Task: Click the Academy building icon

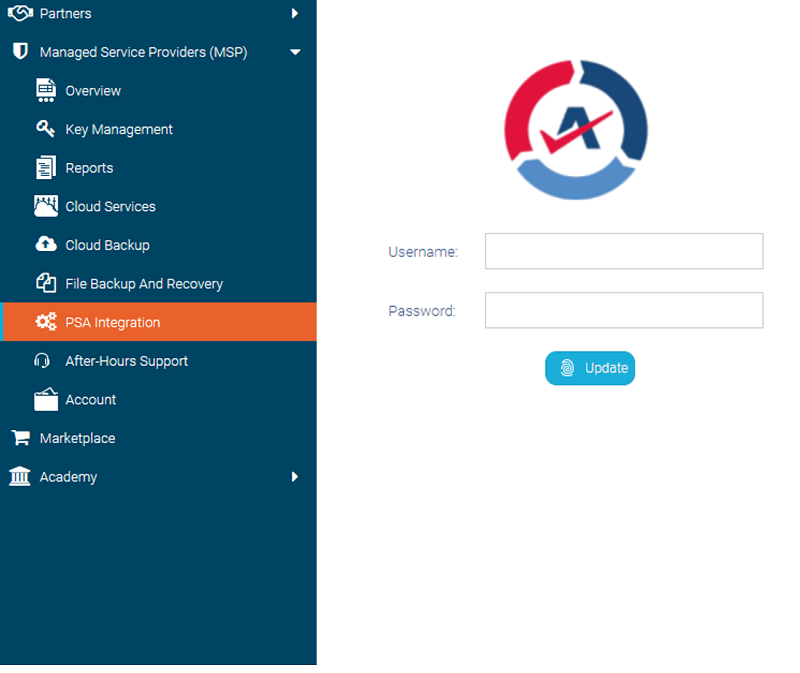Action: pyautogui.click(x=20, y=476)
